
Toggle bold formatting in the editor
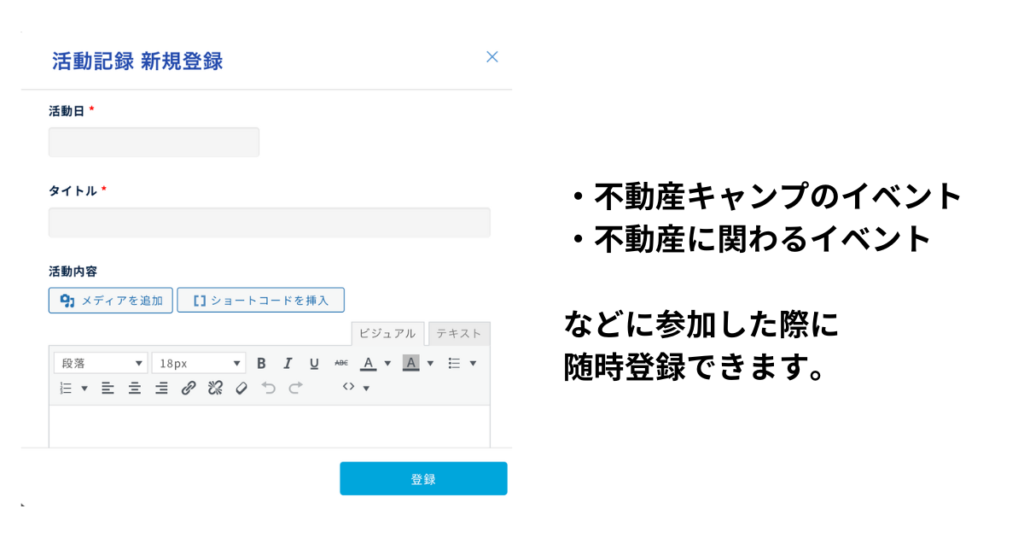[261, 363]
